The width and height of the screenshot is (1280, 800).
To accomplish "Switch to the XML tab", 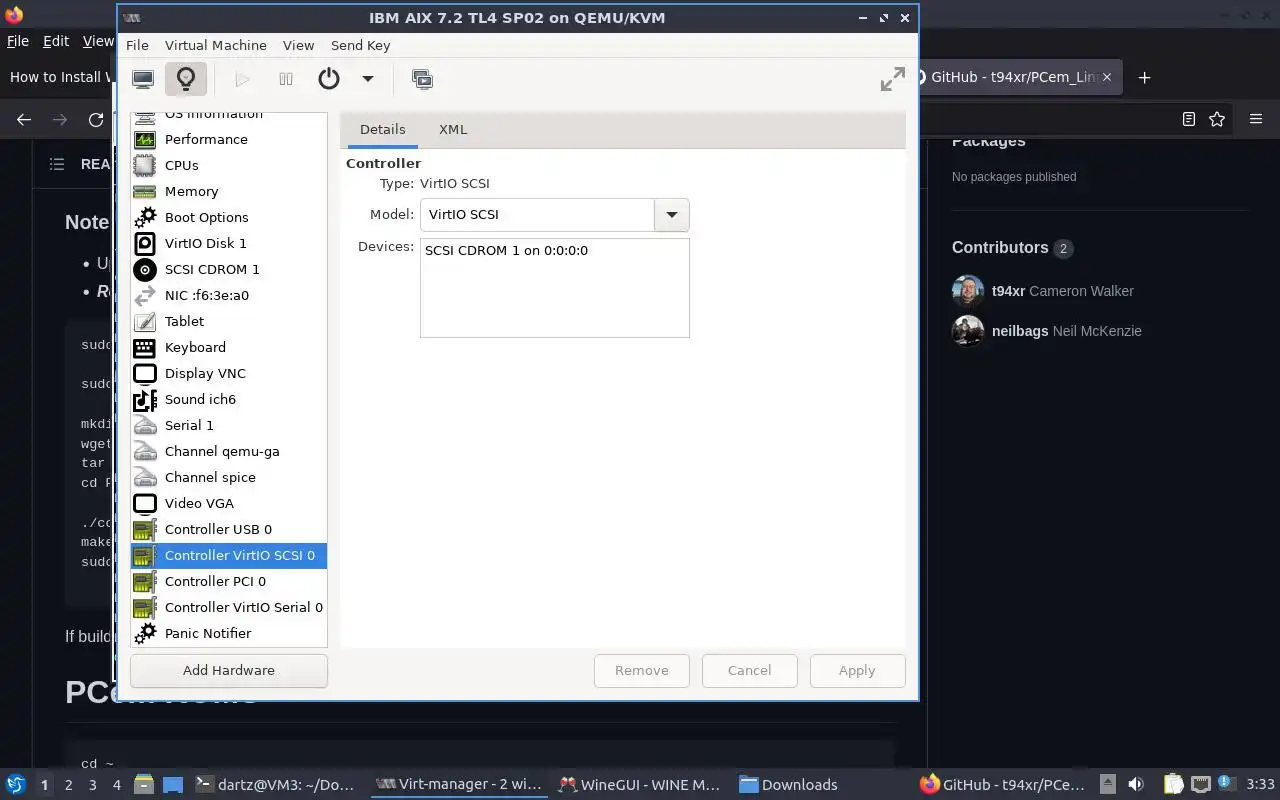I will (x=453, y=129).
